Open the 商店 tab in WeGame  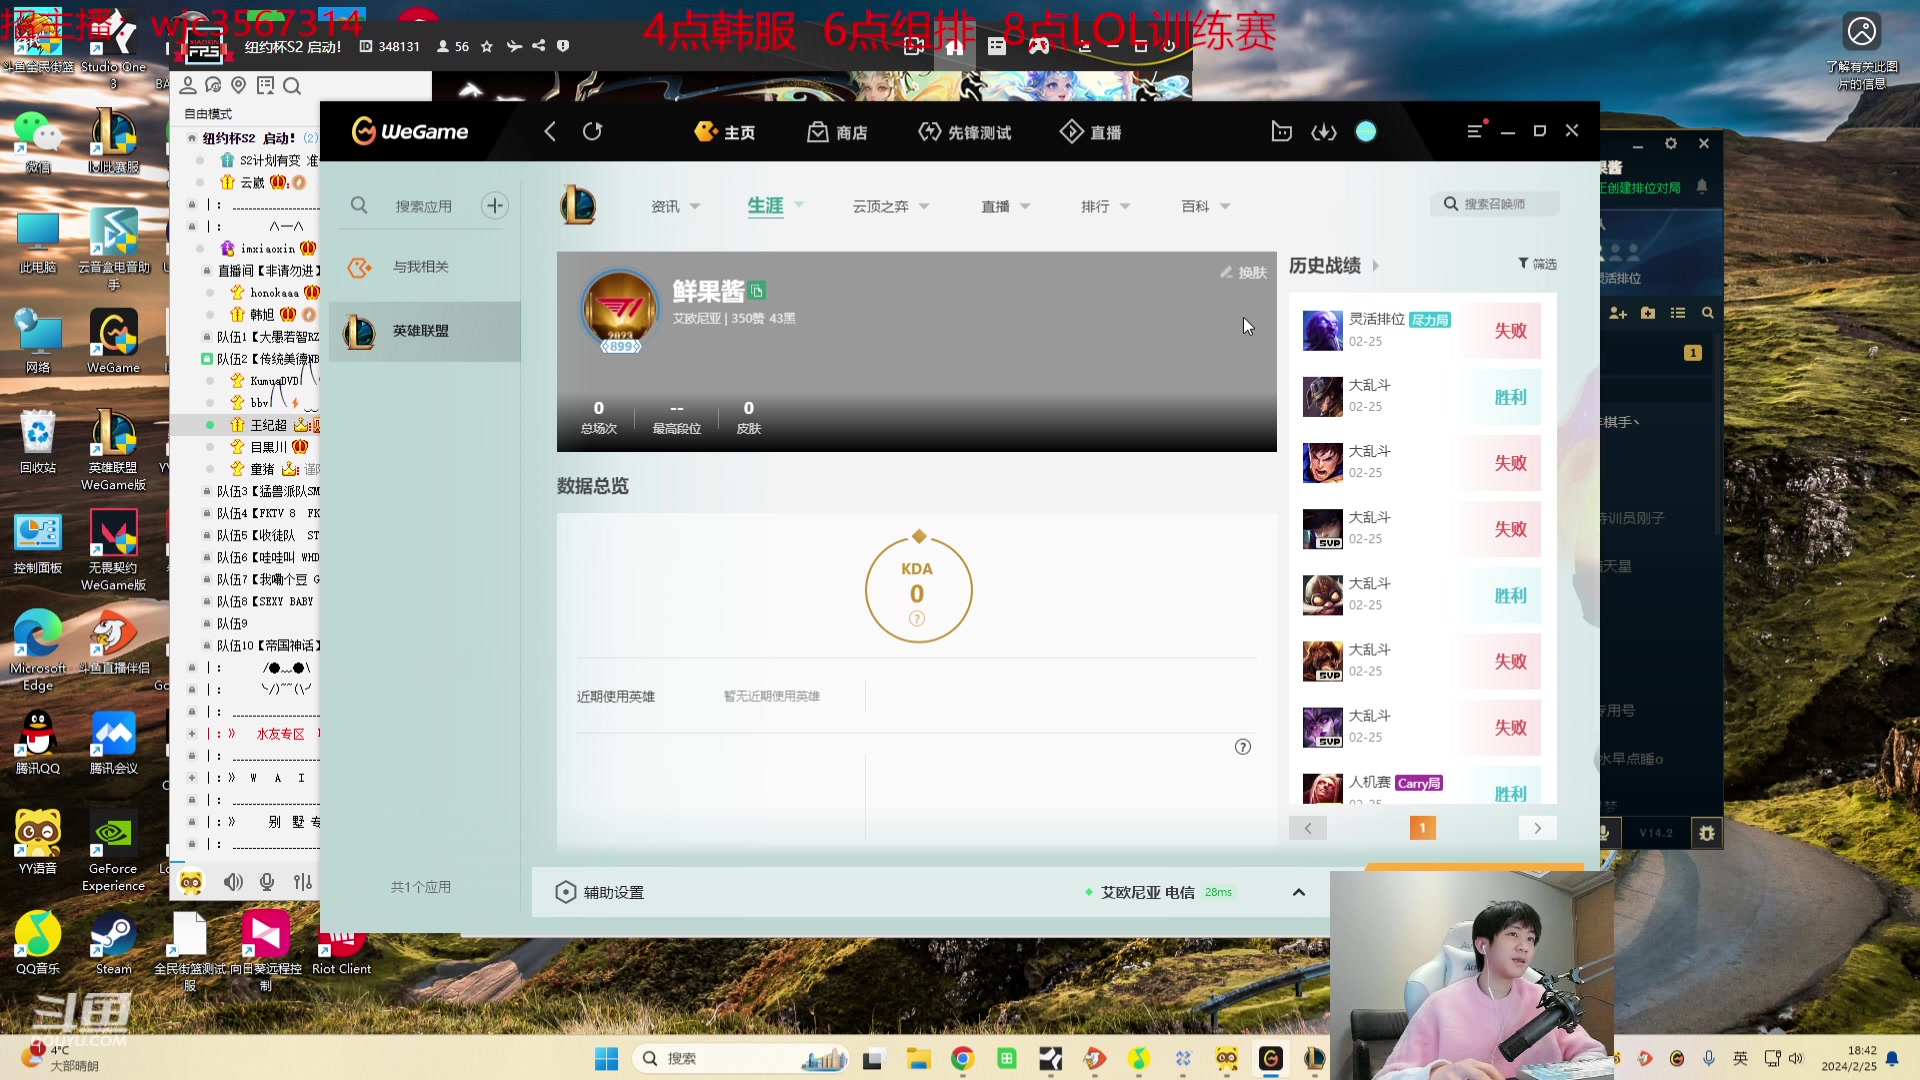(x=837, y=132)
